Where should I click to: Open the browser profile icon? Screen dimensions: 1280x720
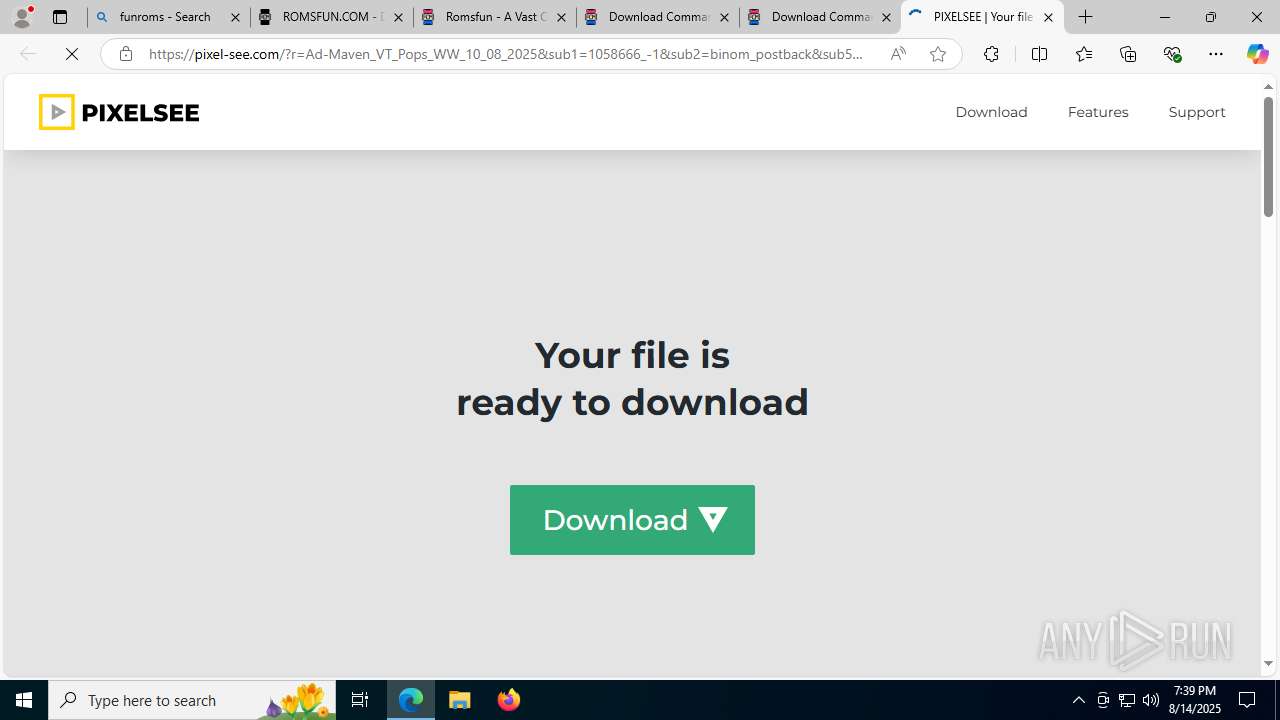click(x=22, y=17)
